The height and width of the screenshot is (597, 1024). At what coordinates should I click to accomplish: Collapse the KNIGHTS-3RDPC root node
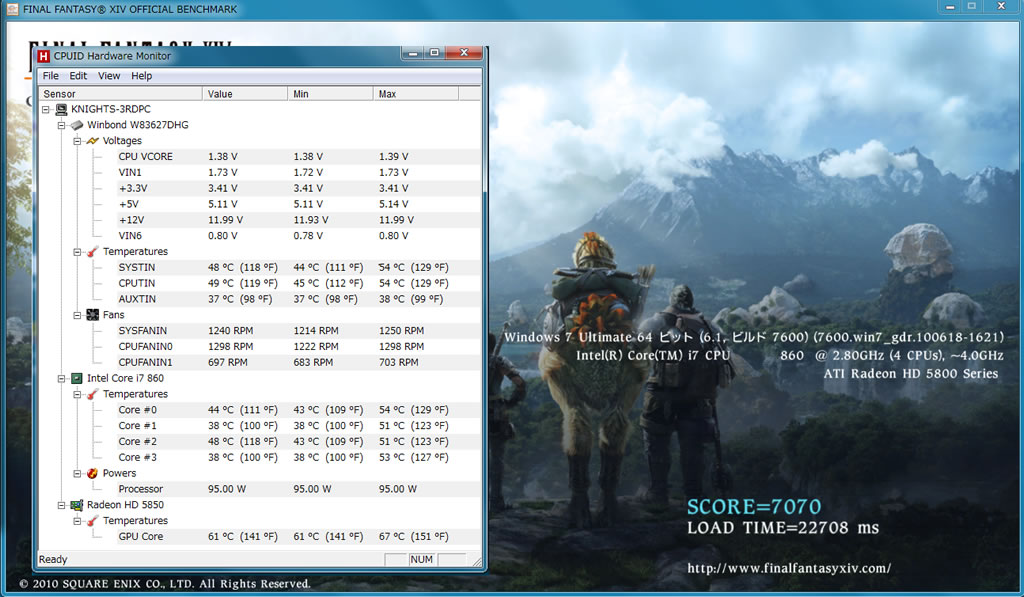click(x=46, y=109)
